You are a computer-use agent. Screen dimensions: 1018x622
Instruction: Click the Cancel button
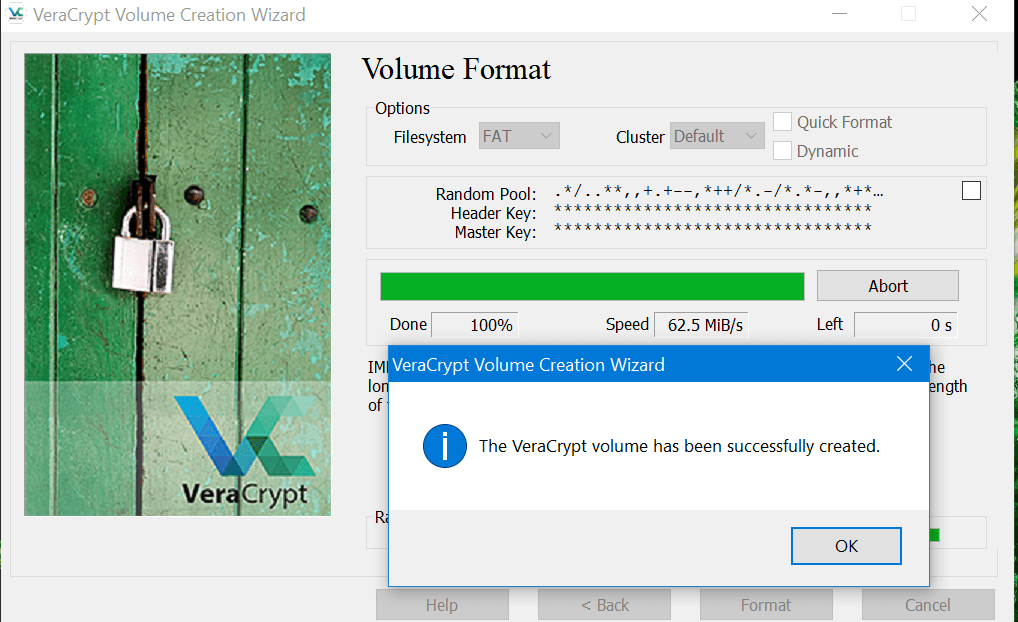coord(928,604)
